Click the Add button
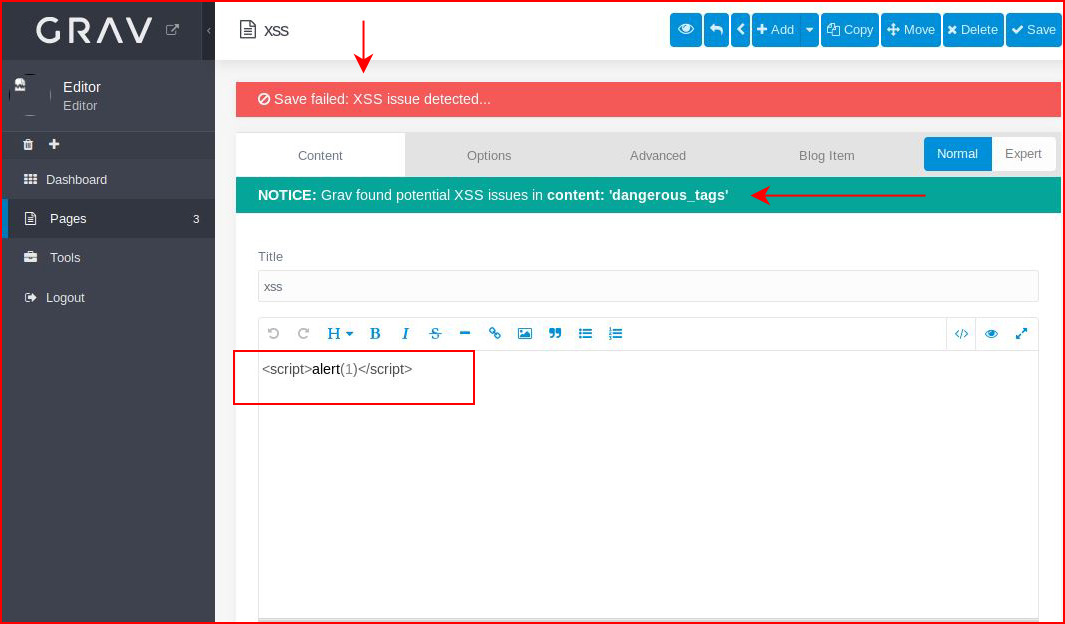The width and height of the screenshot is (1065, 624). click(x=776, y=30)
